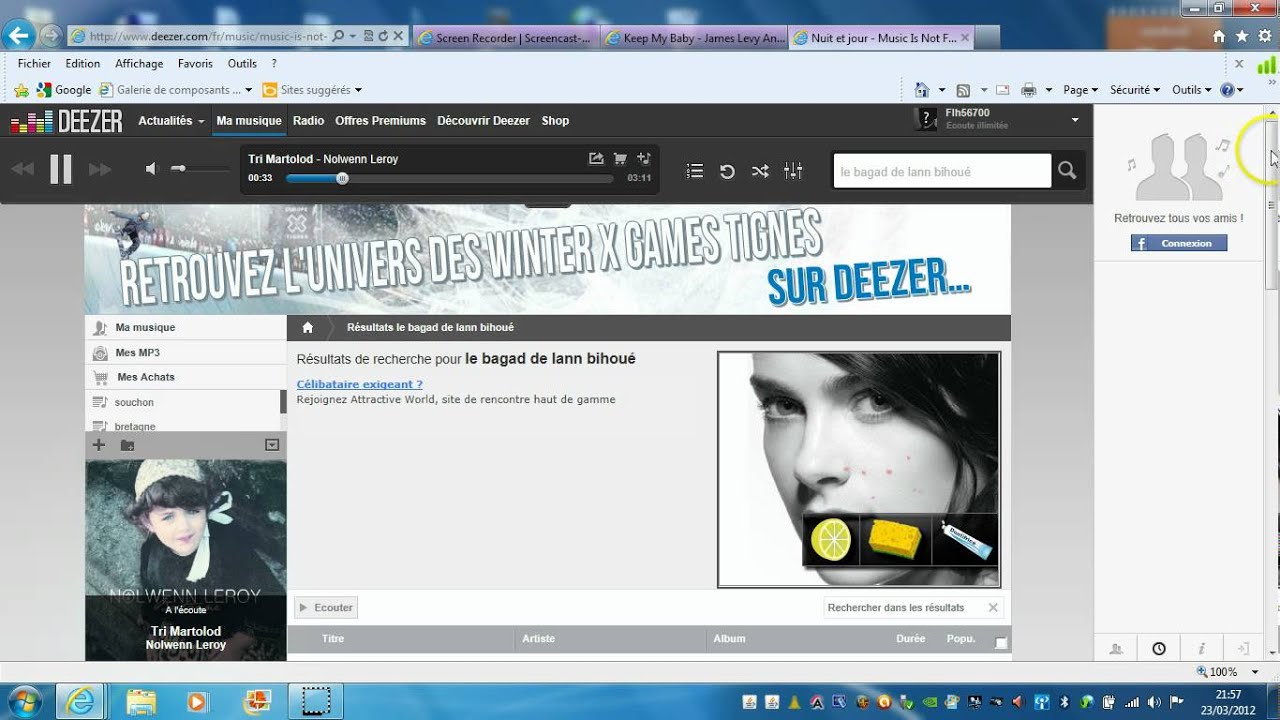Image resolution: width=1280 pixels, height=720 pixels.
Task: Sort results by Artiste column
Action: click(538, 639)
